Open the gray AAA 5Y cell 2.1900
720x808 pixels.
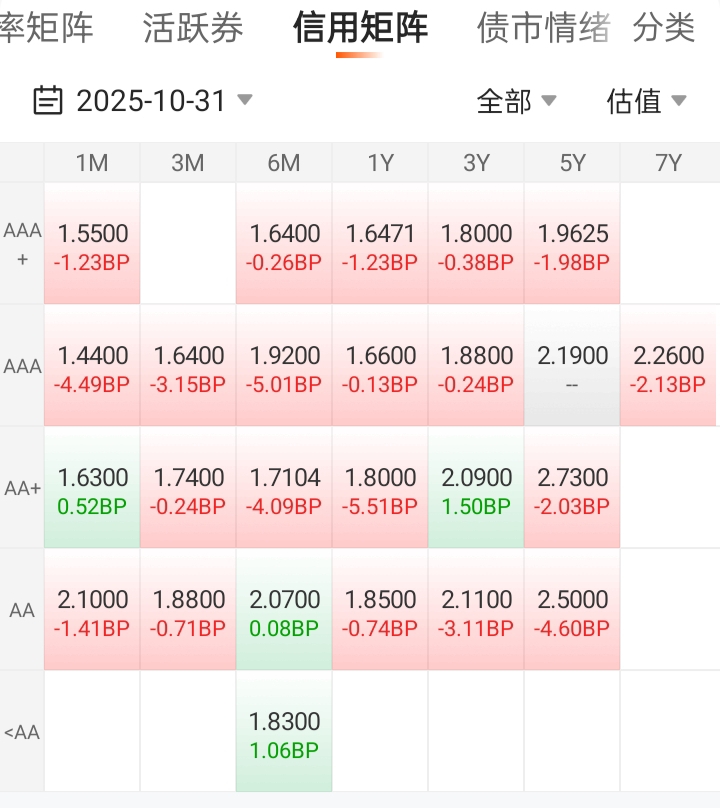click(572, 367)
